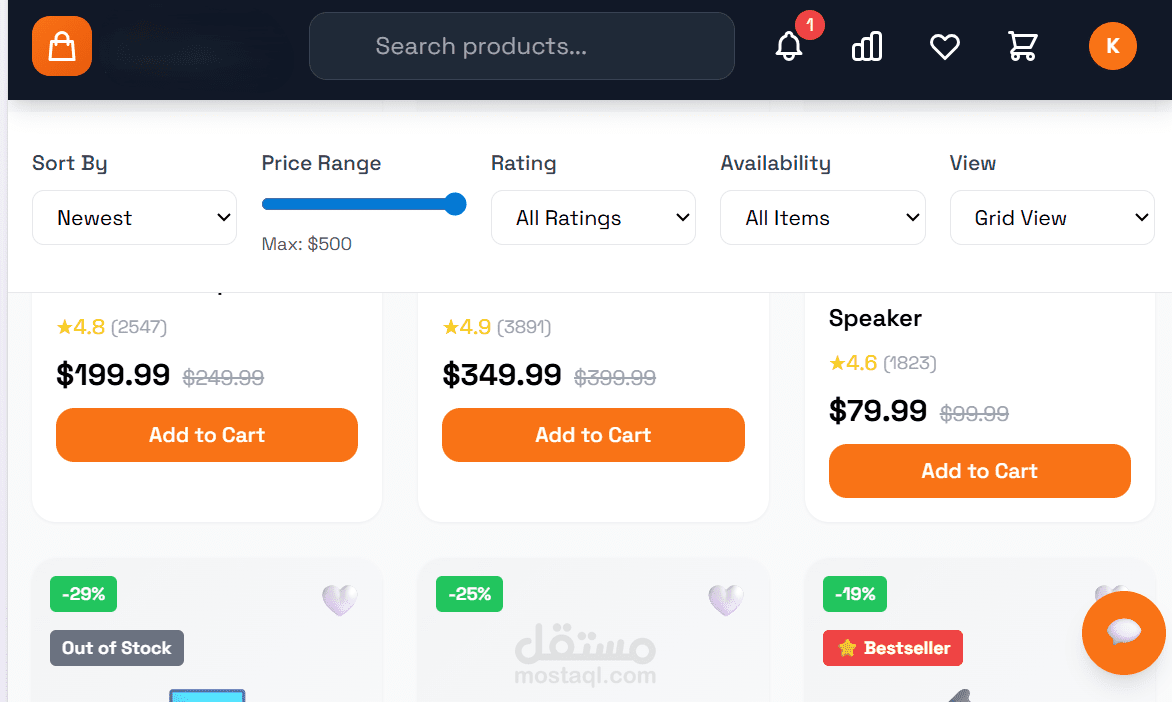Open the notifications bell
Viewport: 1172px width, 702px height.
pyautogui.click(x=789, y=46)
